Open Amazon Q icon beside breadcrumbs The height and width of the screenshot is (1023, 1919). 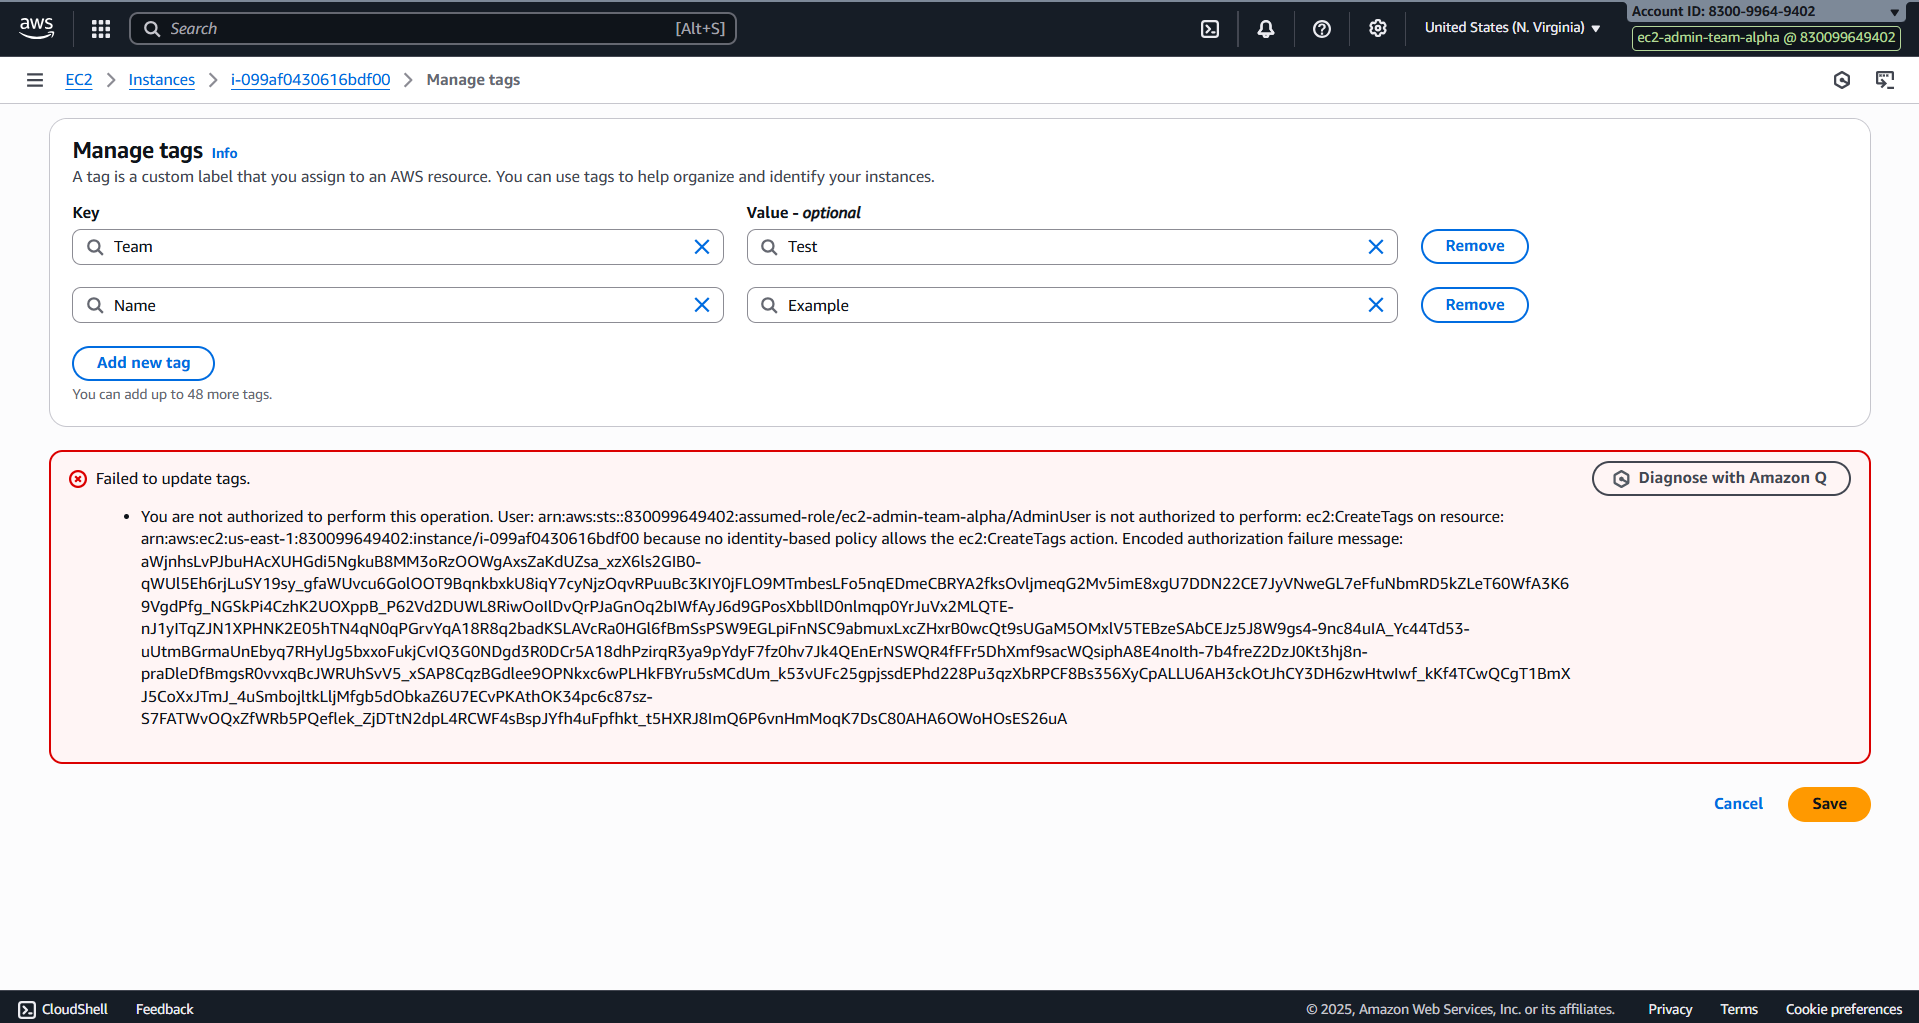pyautogui.click(x=1842, y=80)
